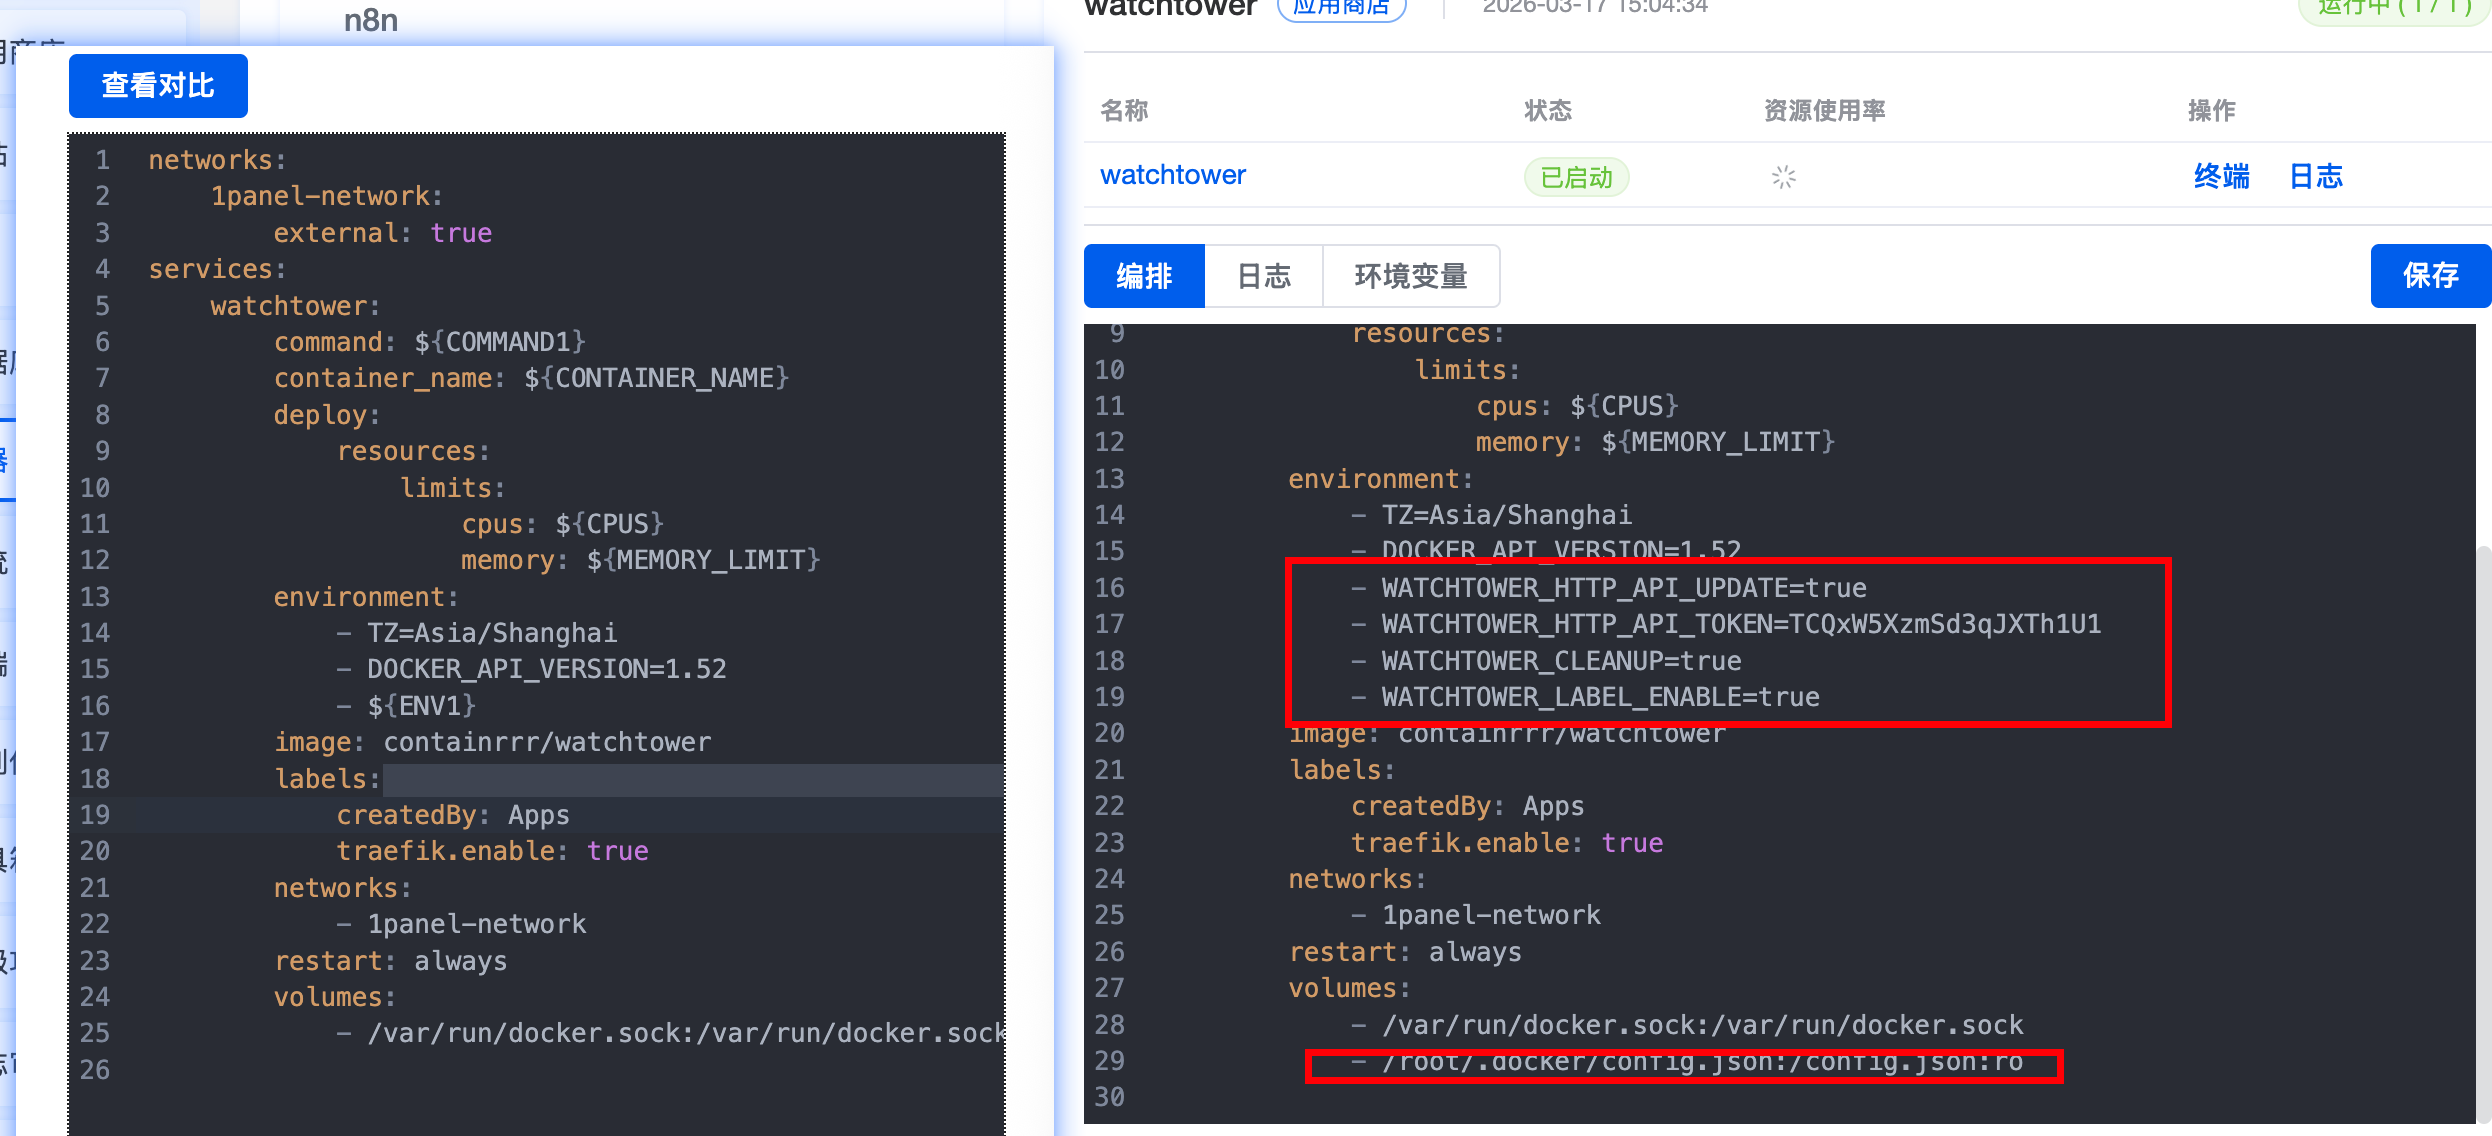Open 日志 link in the 操作 column

click(2316, 177)
